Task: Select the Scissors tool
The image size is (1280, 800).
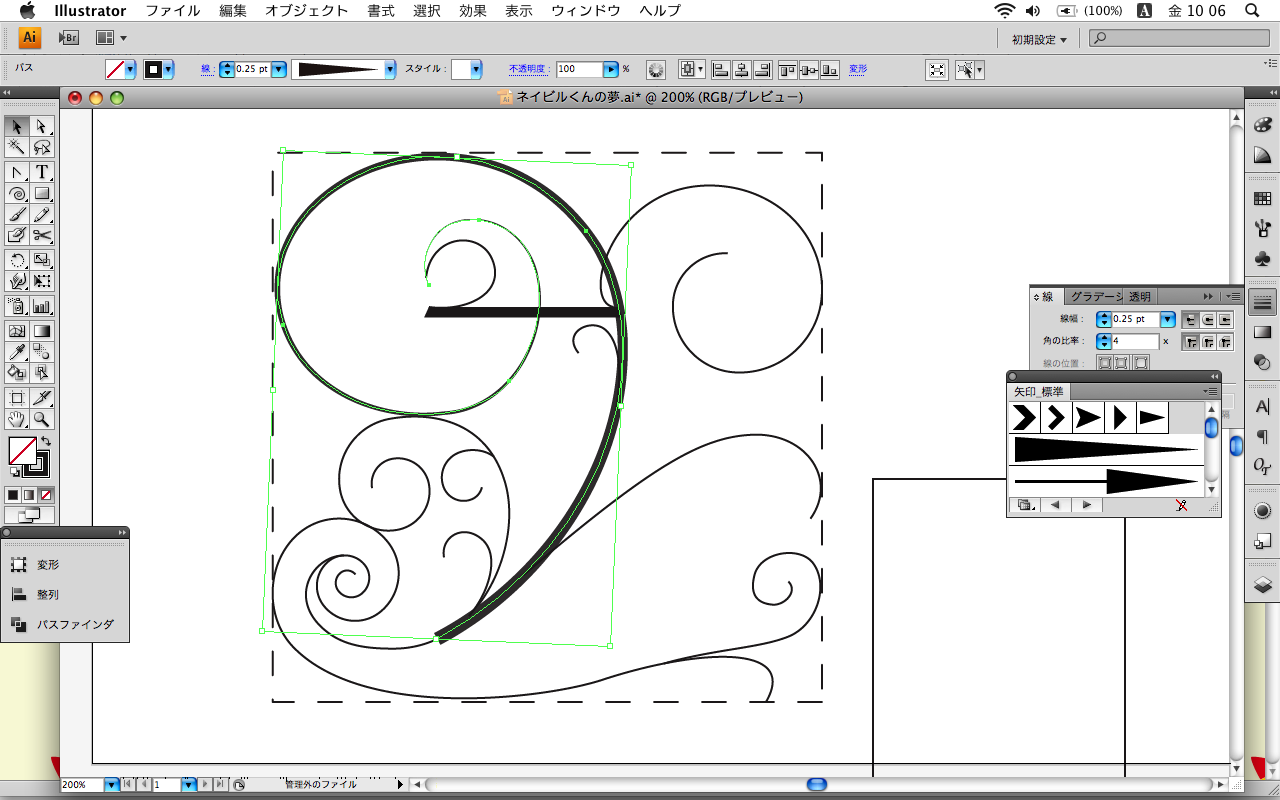Action: point(42,235)
